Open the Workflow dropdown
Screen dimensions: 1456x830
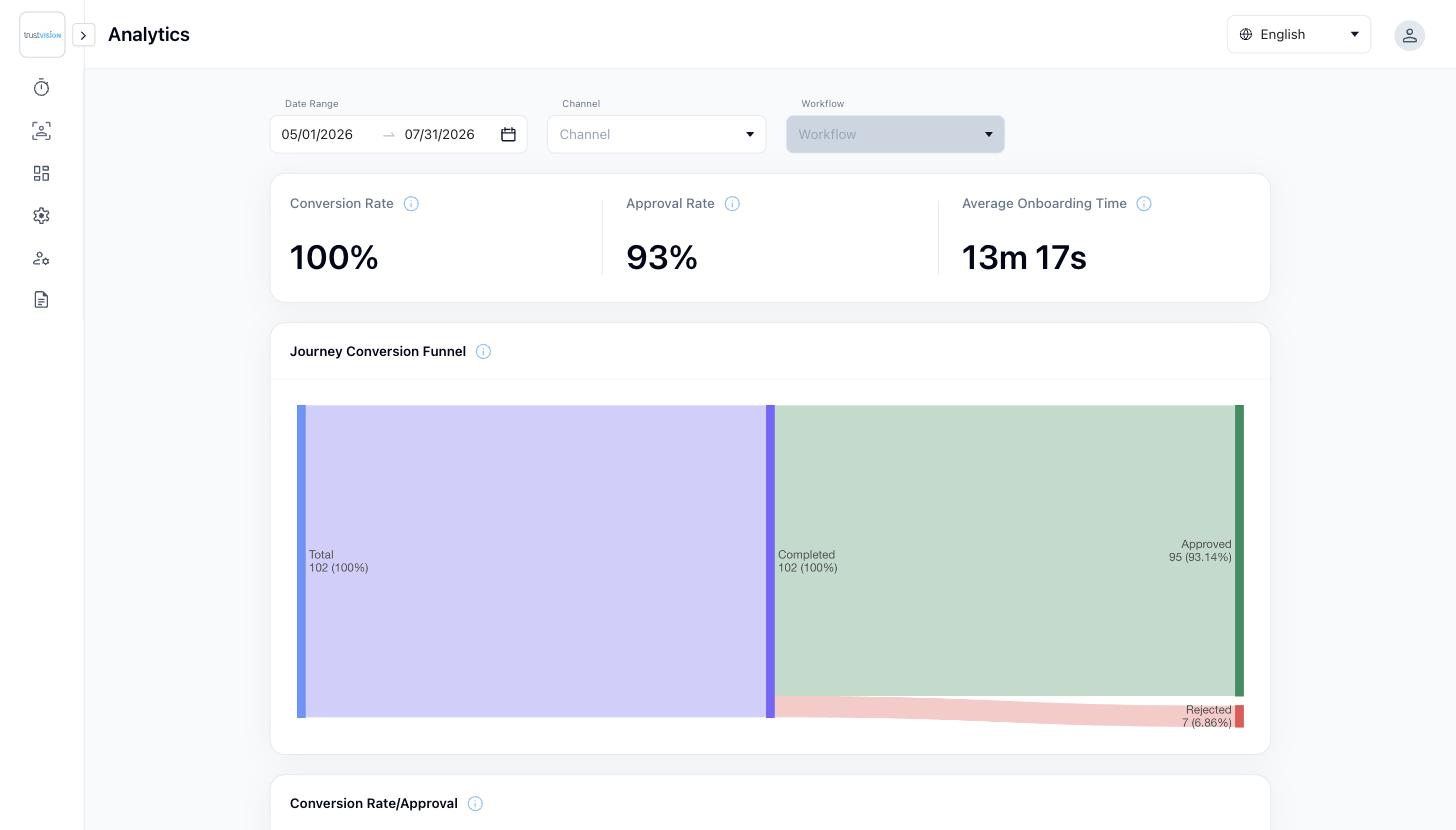(895, 134)
